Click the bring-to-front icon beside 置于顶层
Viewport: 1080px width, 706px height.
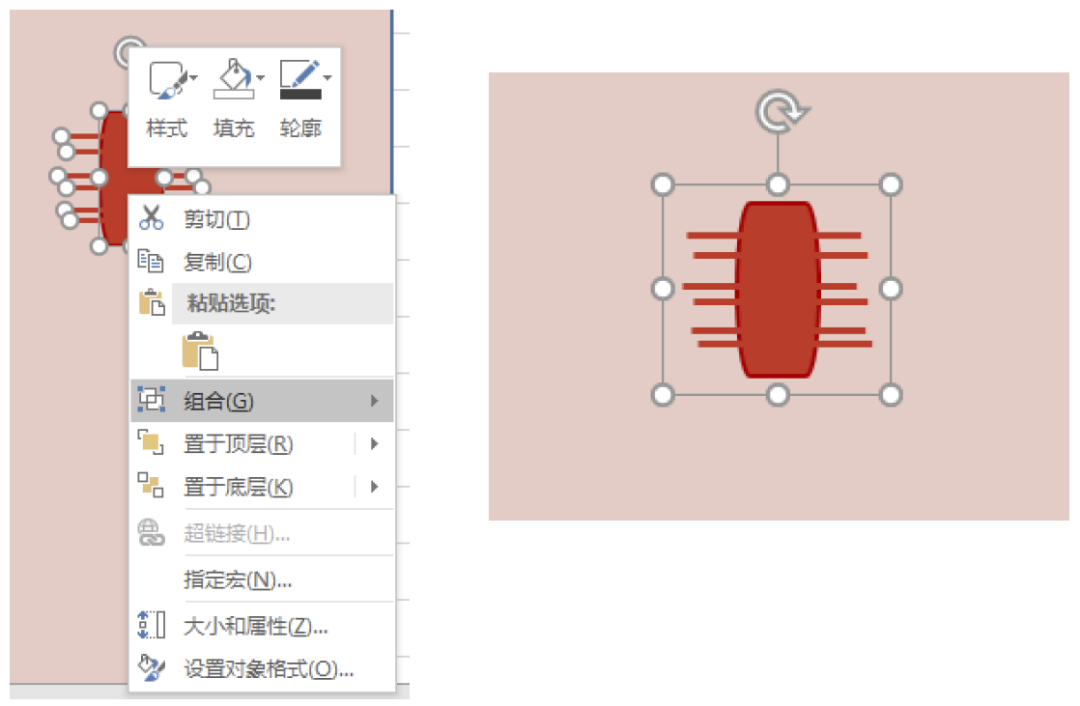pyautogui.click(x=151, y=443)
